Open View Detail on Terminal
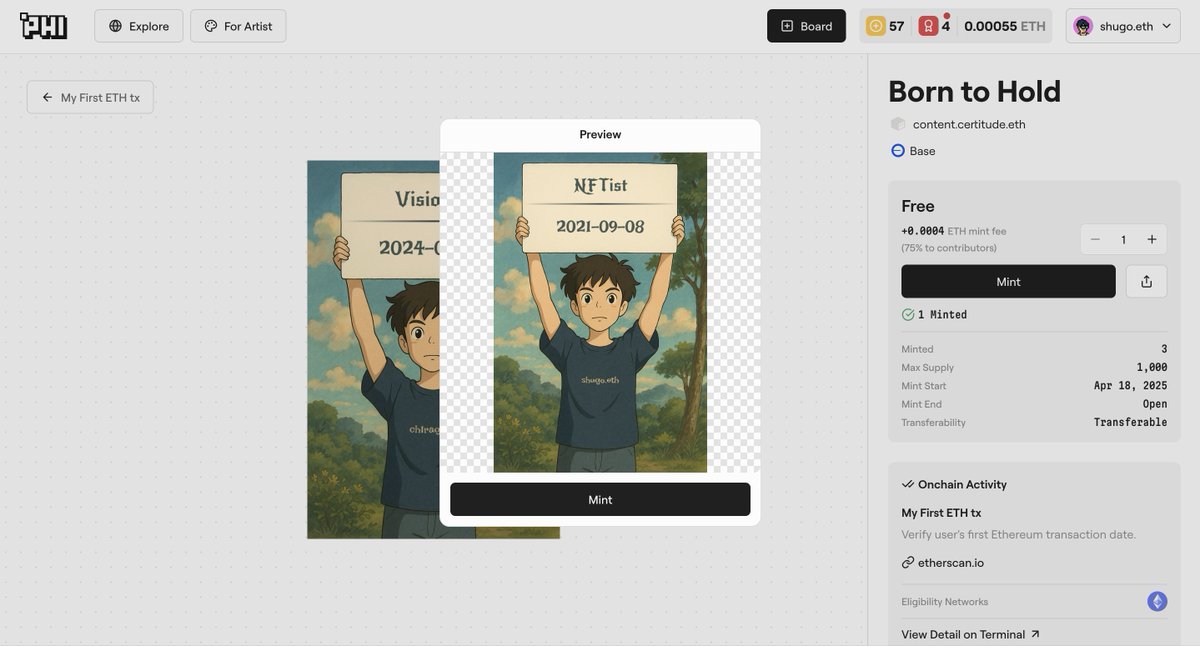 click(x=970, y=634)
